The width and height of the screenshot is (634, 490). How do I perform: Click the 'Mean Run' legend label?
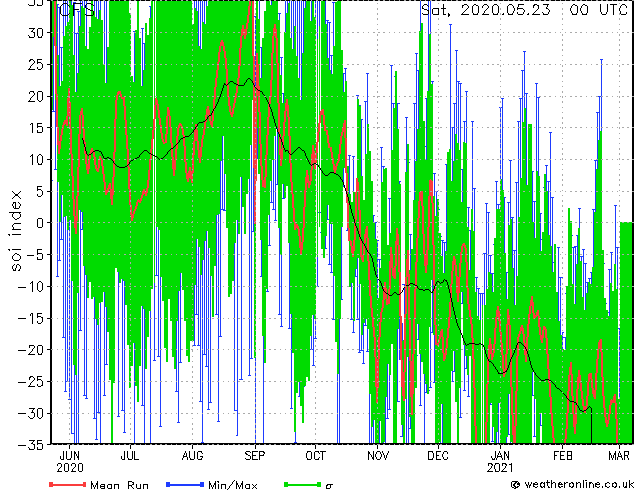[120, 485]
